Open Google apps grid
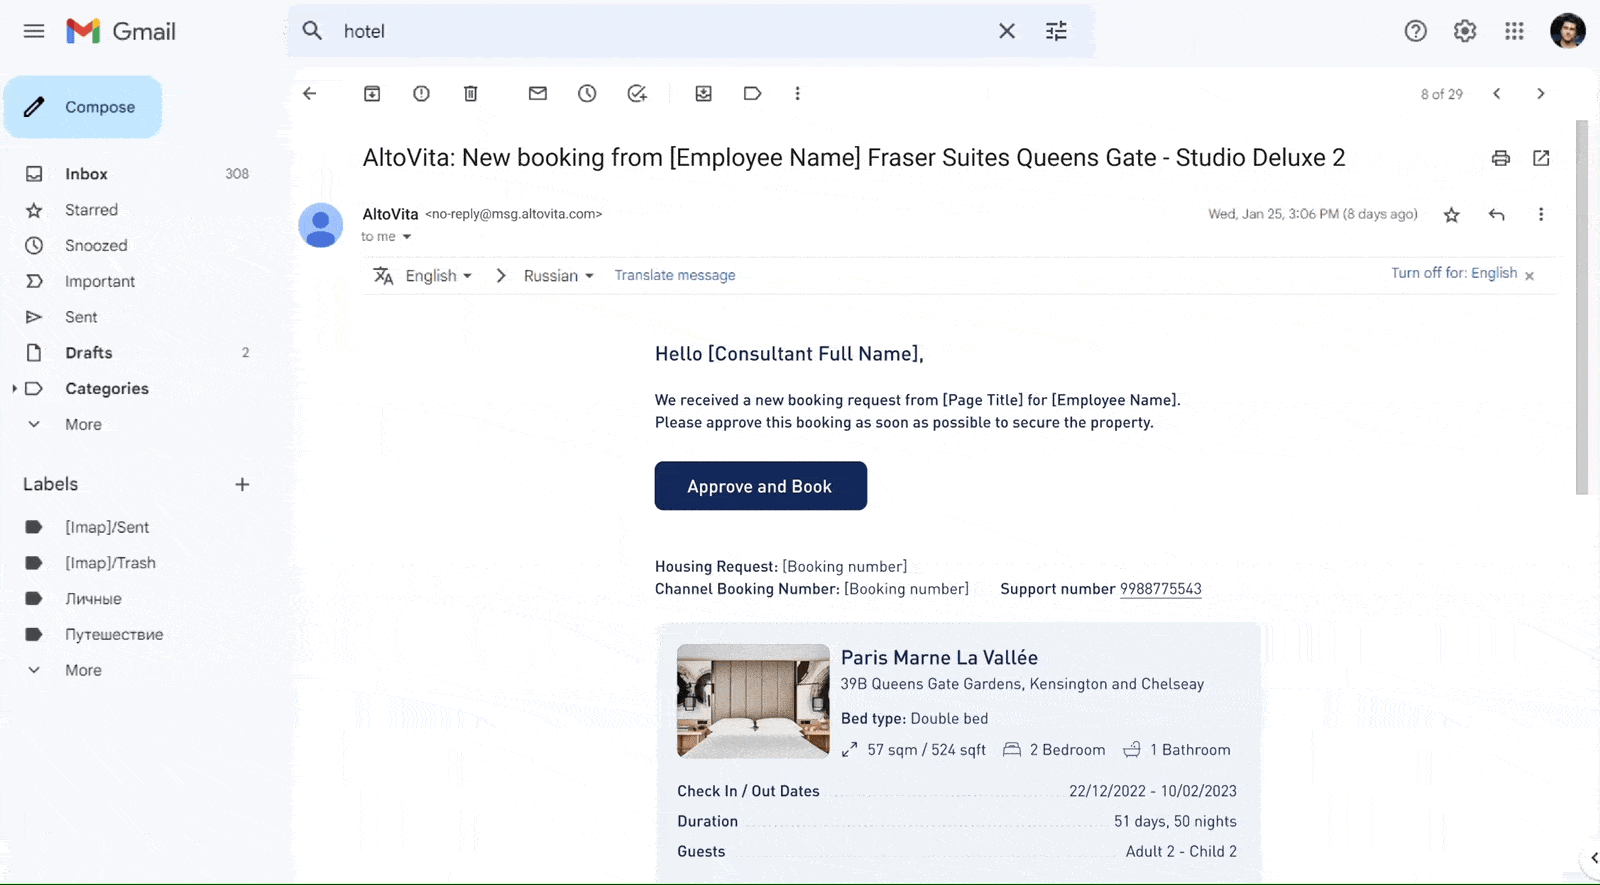This screenshot has width=1600, height=885. (x=1514, y=31)
